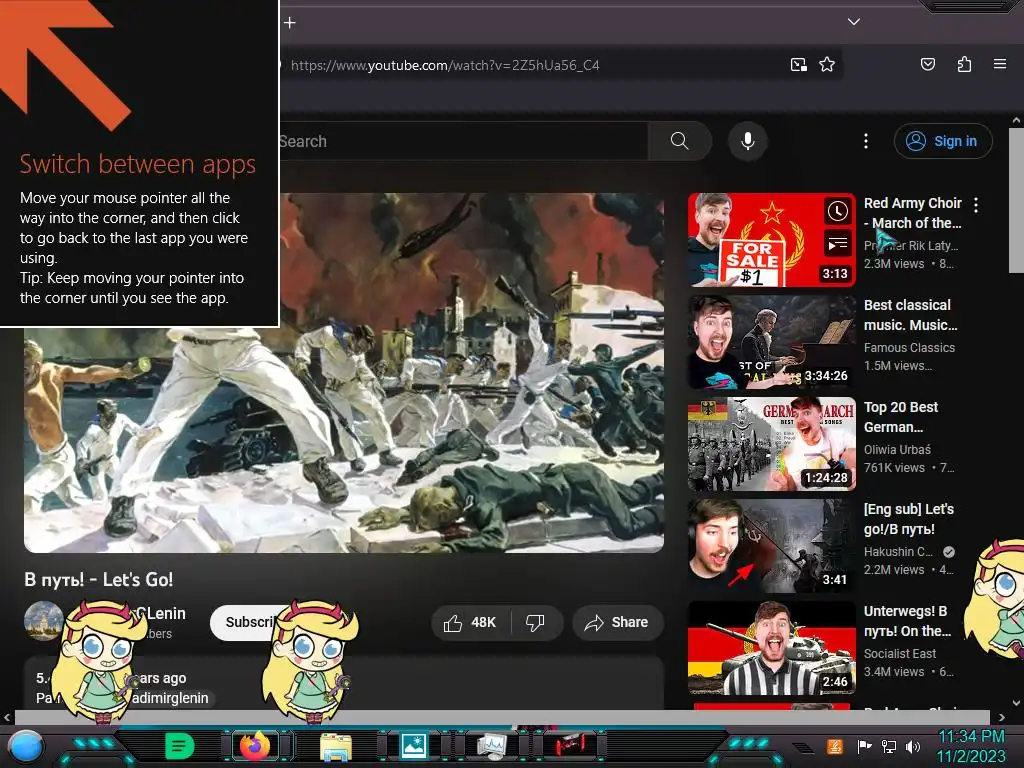Image resolution: width=1024 pixels, height=768 pixels.
Task: Click the channel avatar beside the Subscribe button
Action: click(x=43, y=620)
